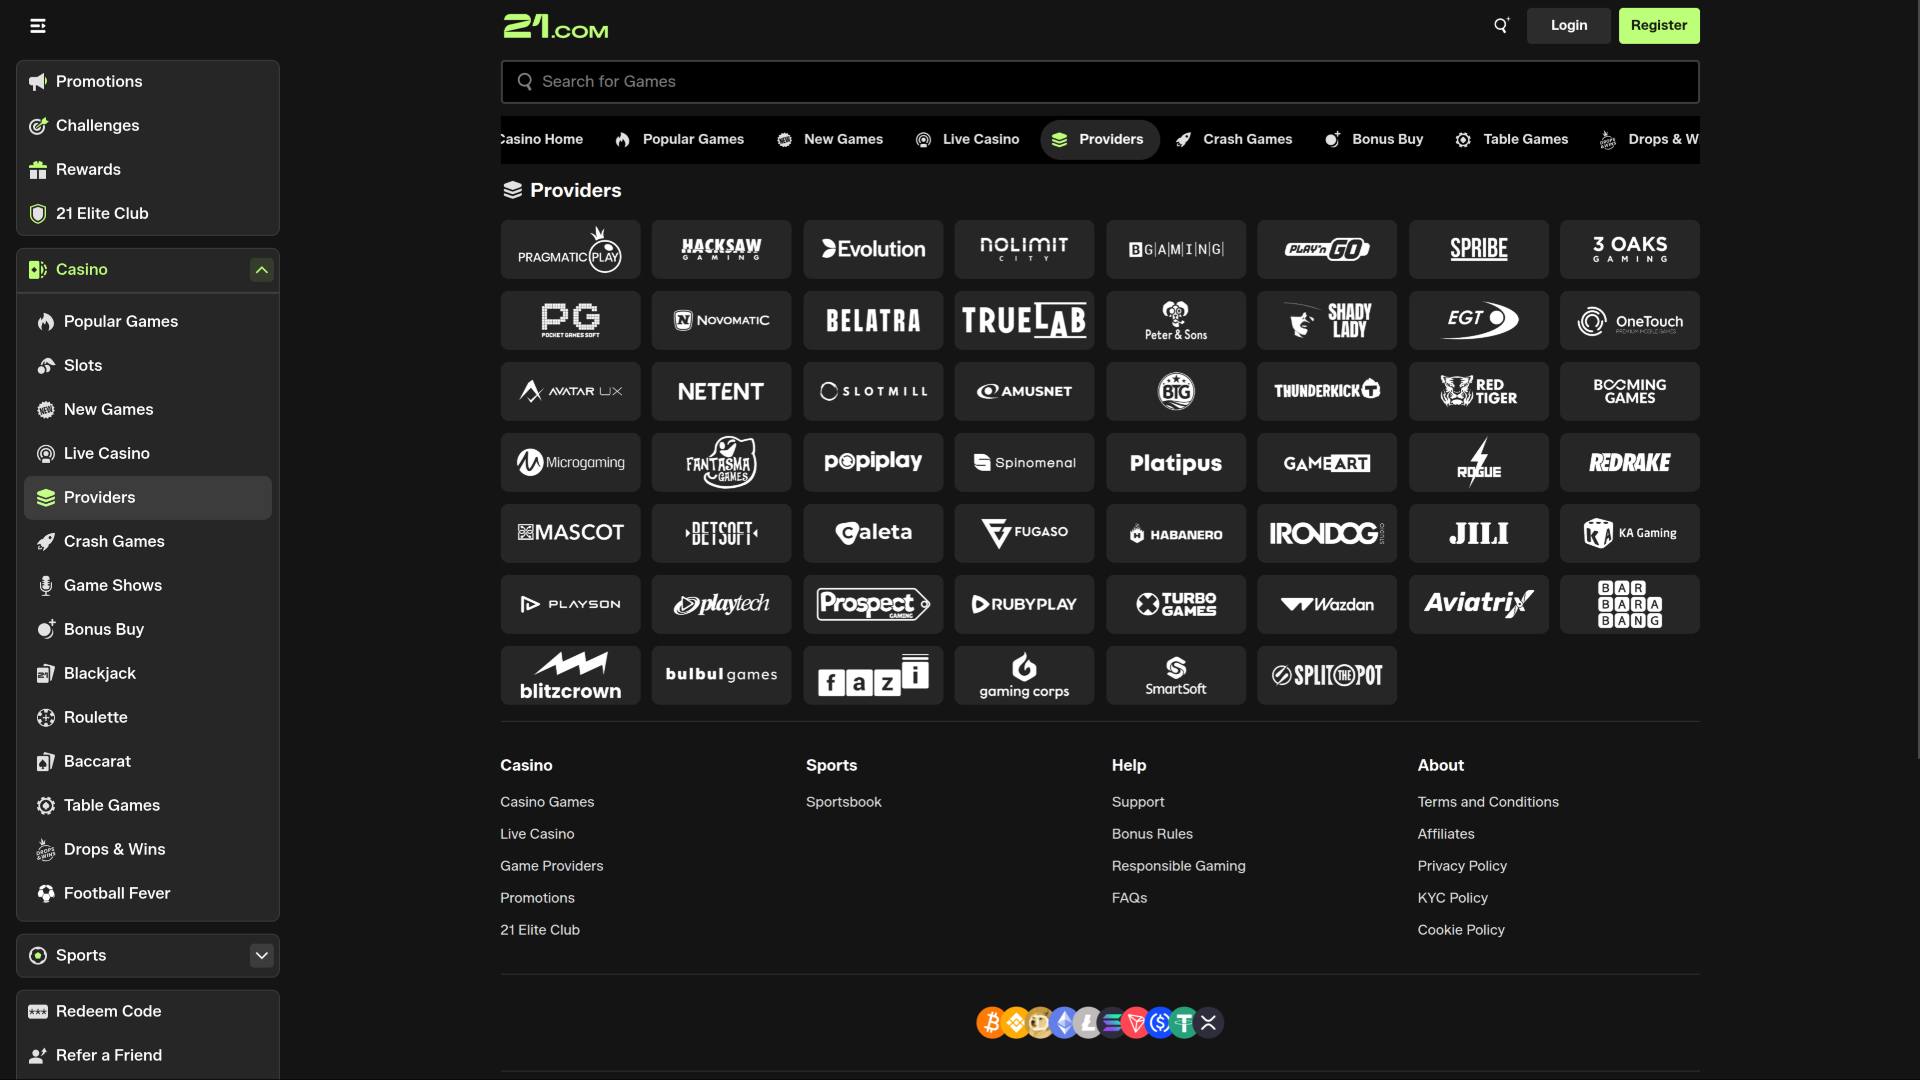Select the Spribe provider logo
Viewport: 1920px width, 1080px height.
pyautogui.click(x=1479, y=249)
